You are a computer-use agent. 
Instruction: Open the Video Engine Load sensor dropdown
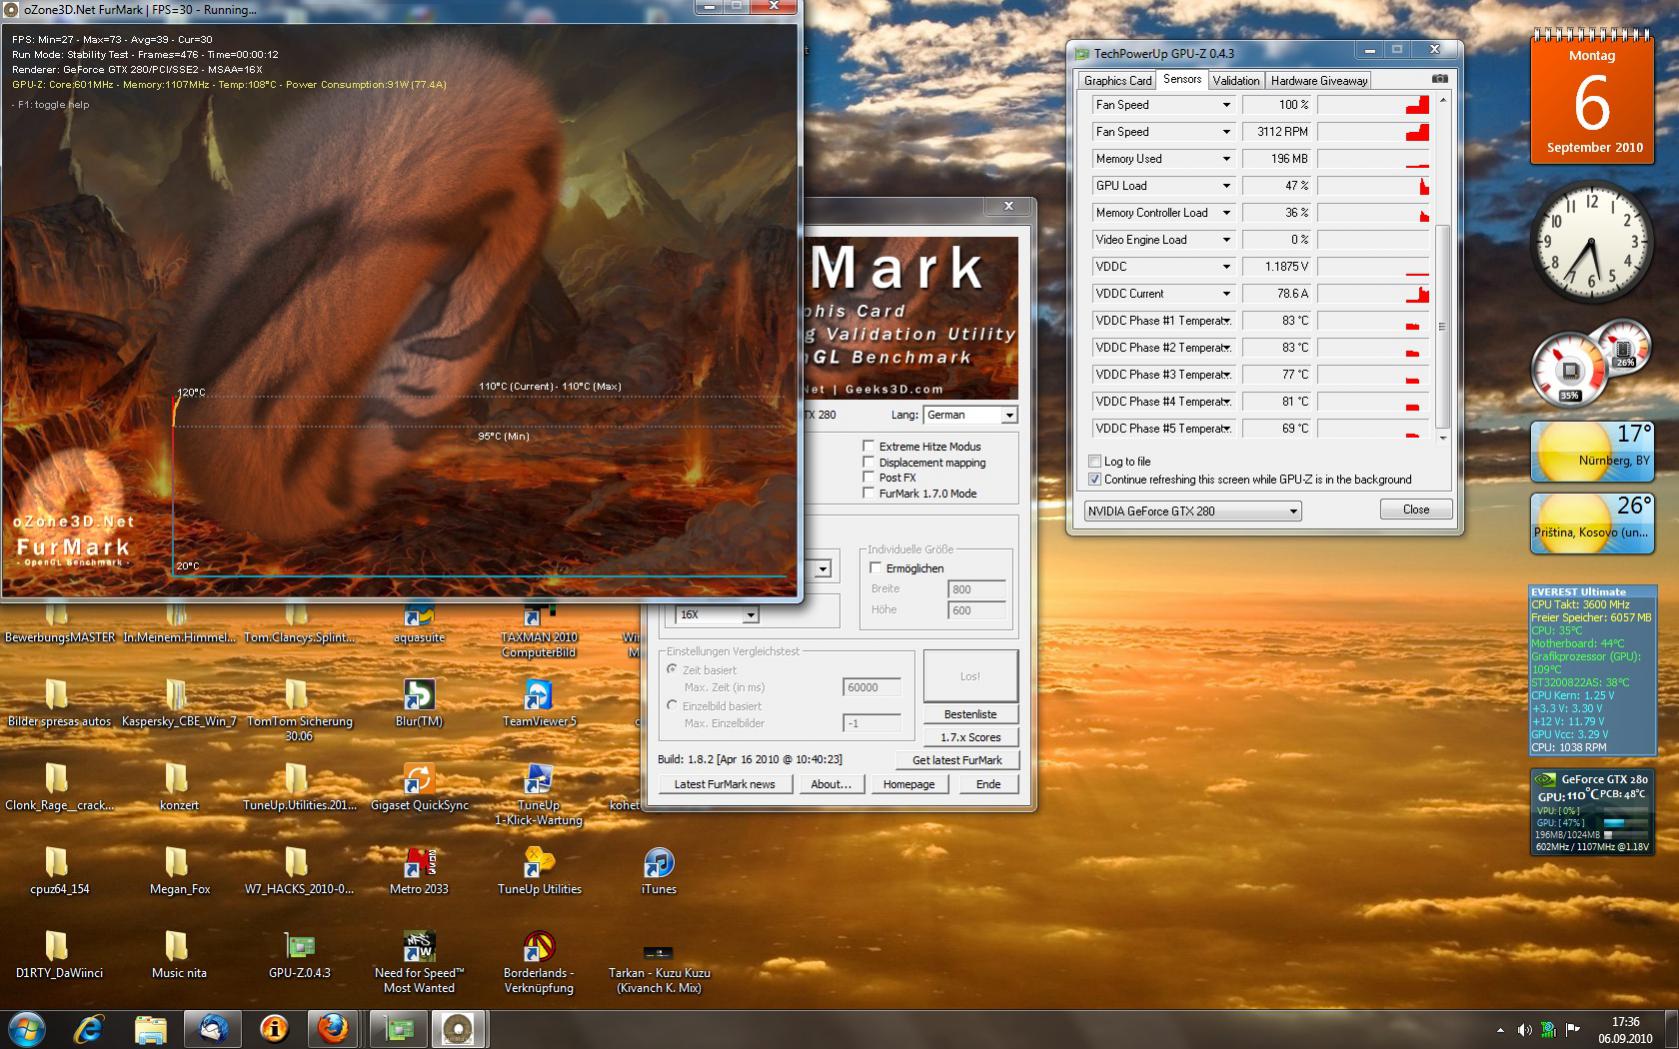(x=1226, y=240)
